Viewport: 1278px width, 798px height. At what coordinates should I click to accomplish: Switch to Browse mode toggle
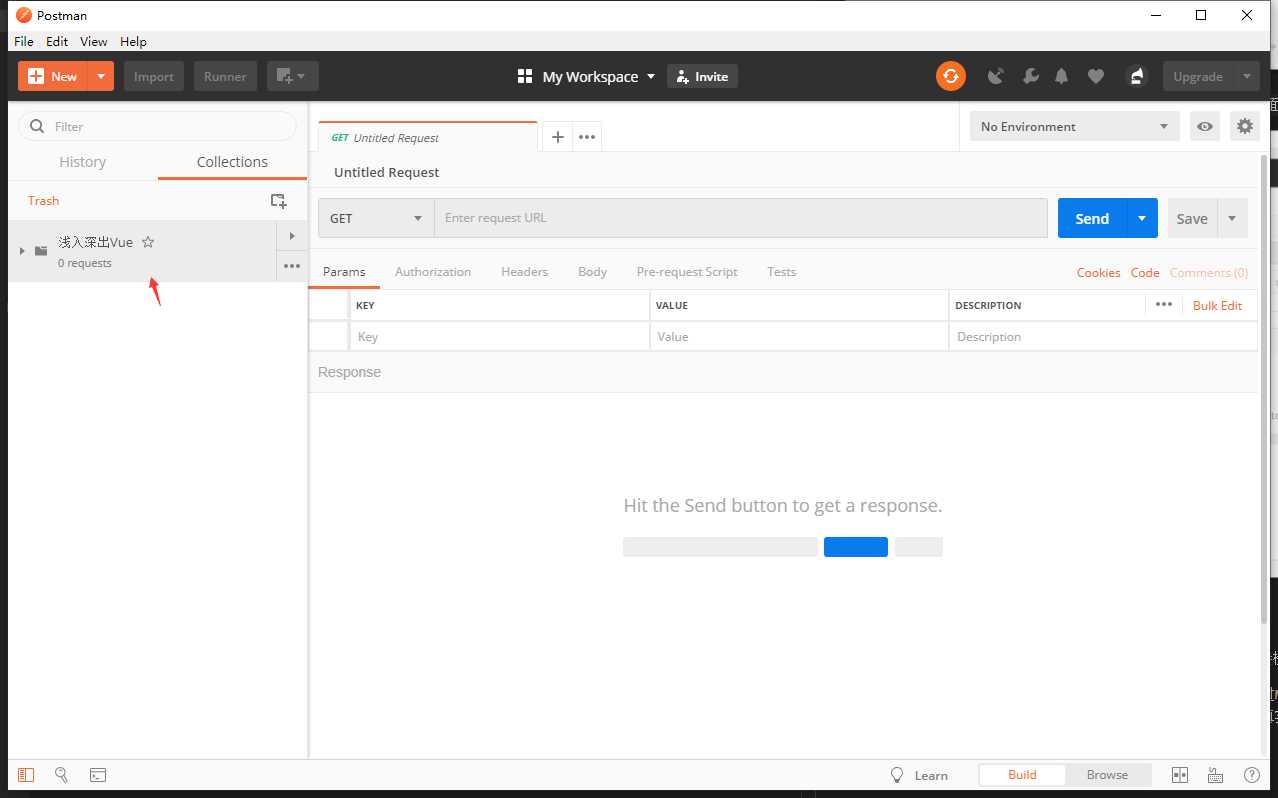1107,775
